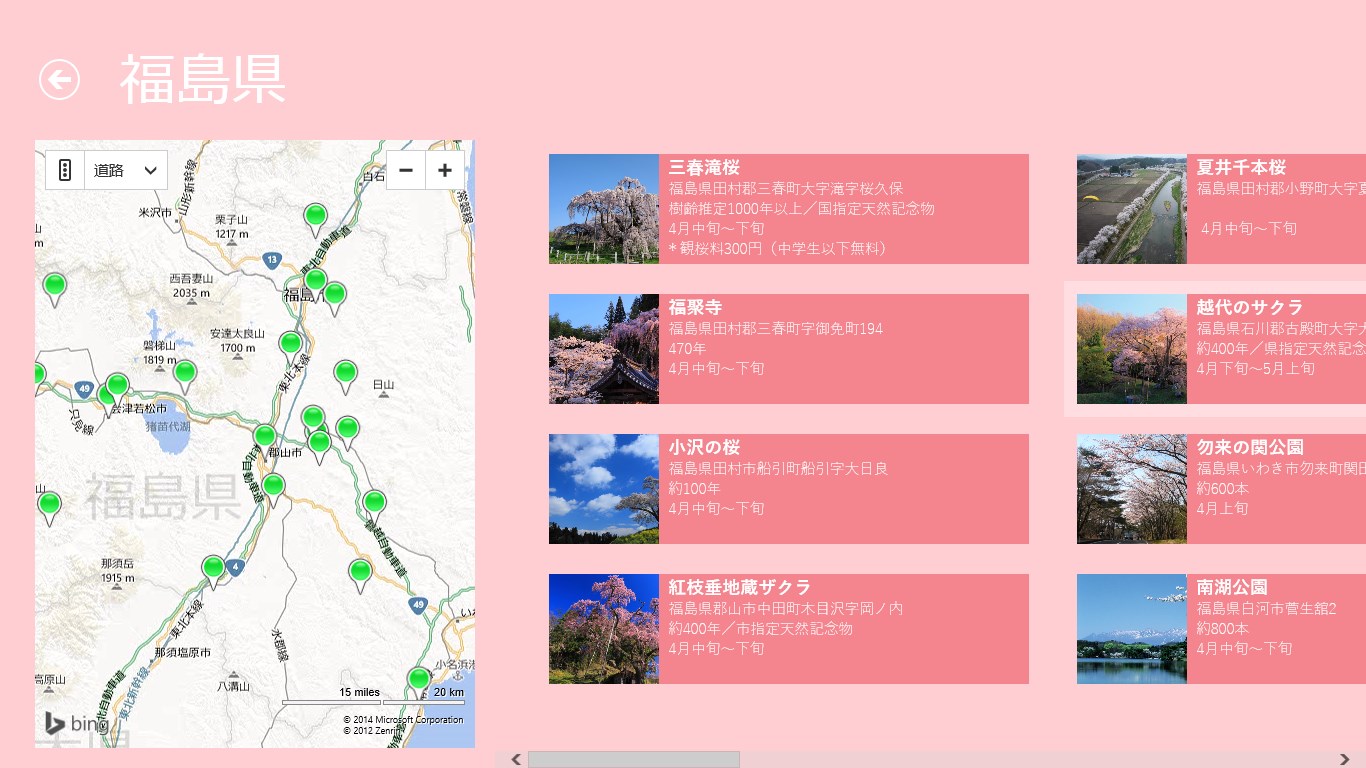This screenshot has width=1366, height=768.
Task: Open the 小沢の桜 entry
Action: tap(788, 488)
